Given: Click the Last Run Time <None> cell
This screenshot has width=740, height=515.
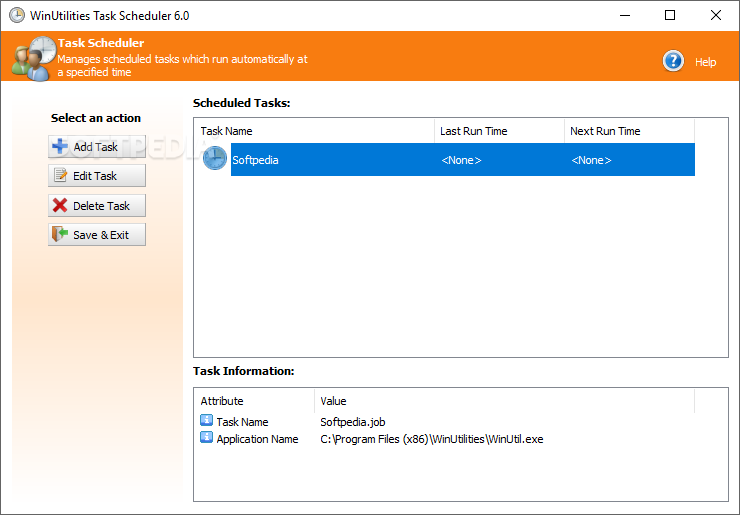Looking at the screenshot, I should (x=461, y=160).
